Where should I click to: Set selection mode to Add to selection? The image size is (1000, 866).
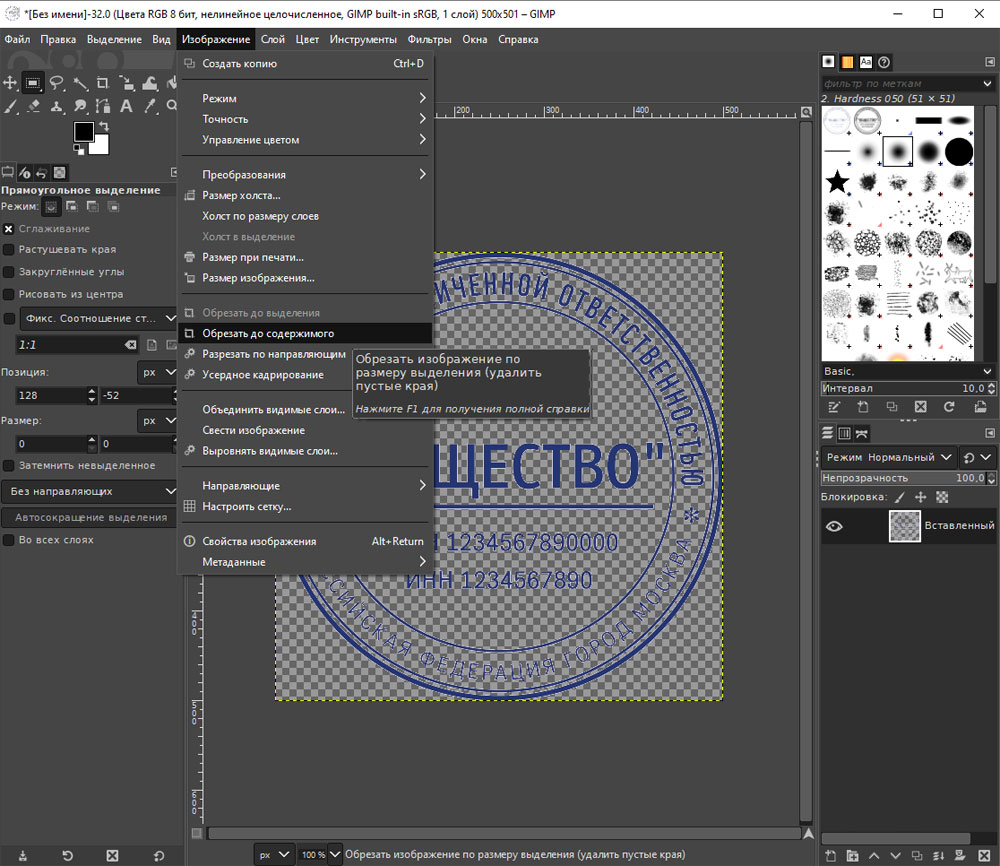(x=71, y=207)
